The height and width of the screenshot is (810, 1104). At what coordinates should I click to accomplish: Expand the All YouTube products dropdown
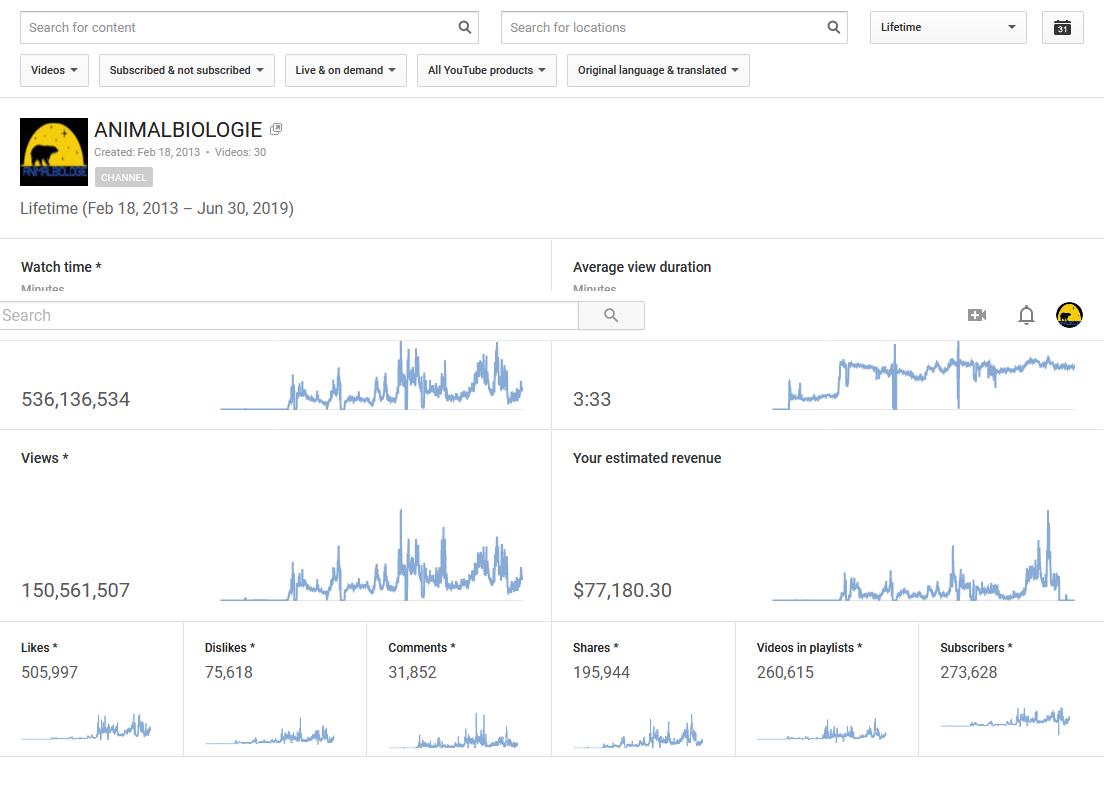pyautogui.click(x=487, y=70)
